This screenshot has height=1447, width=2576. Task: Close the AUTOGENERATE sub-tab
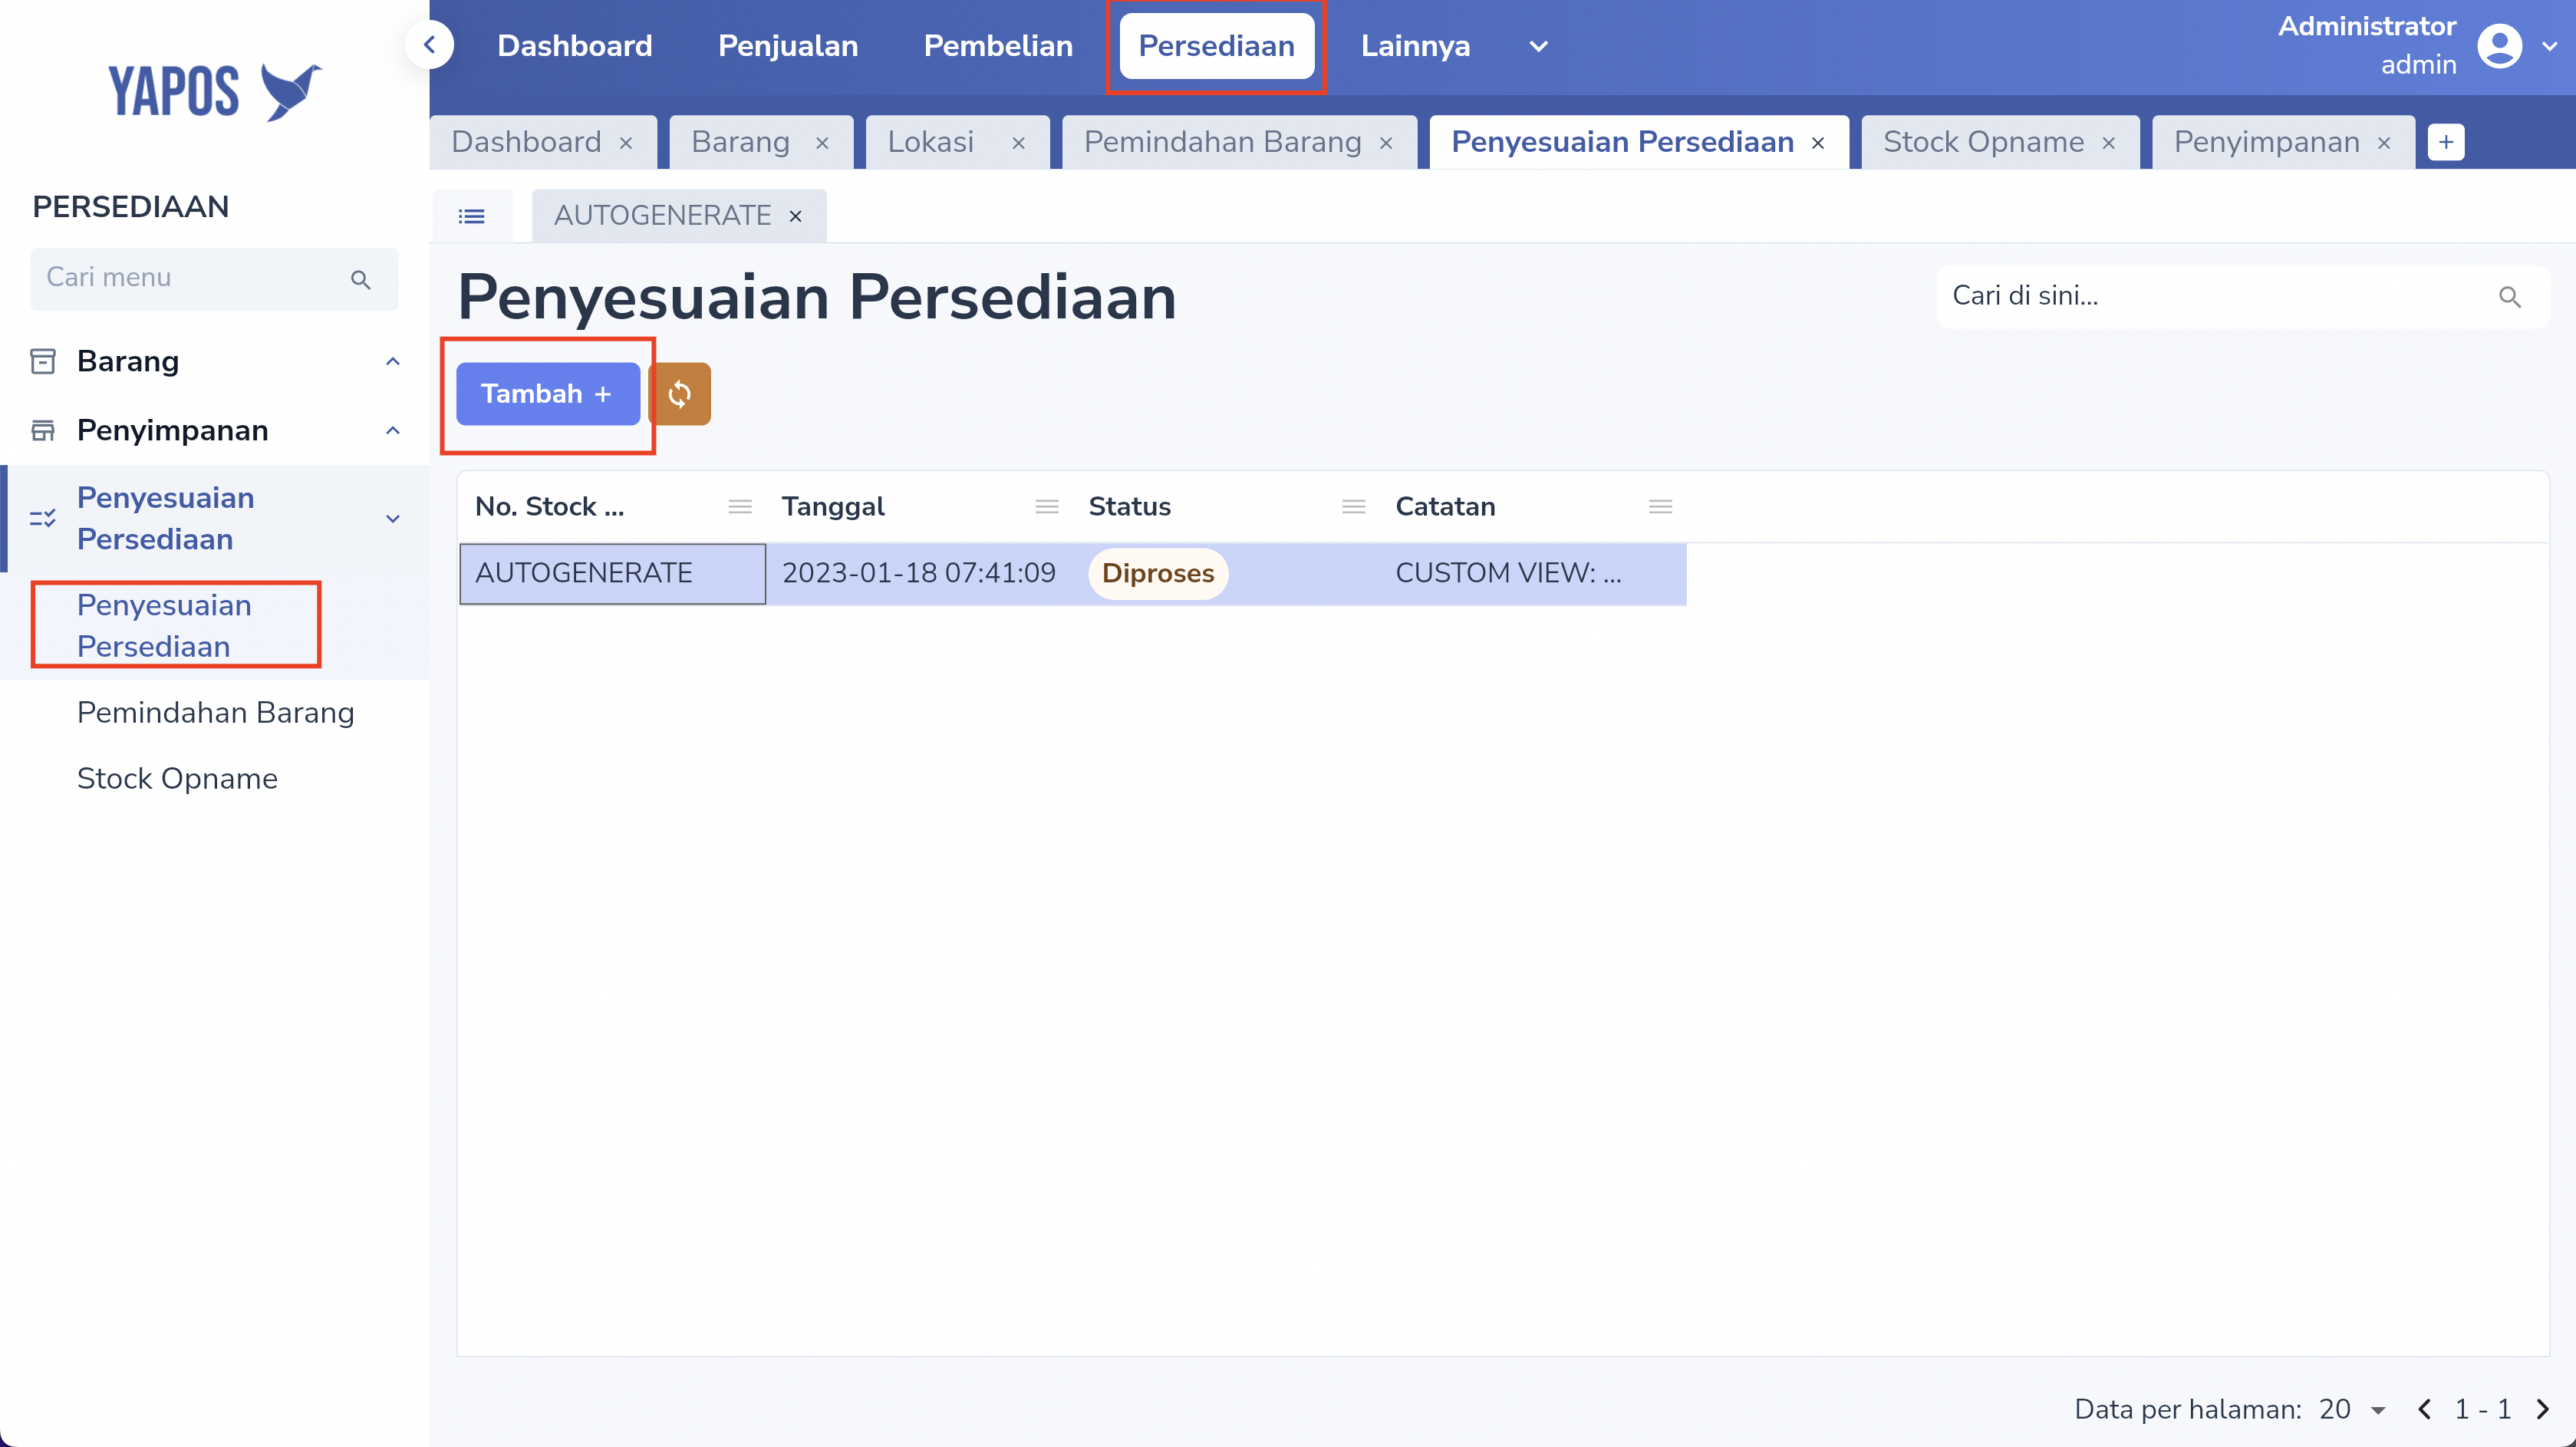point(796,216)
